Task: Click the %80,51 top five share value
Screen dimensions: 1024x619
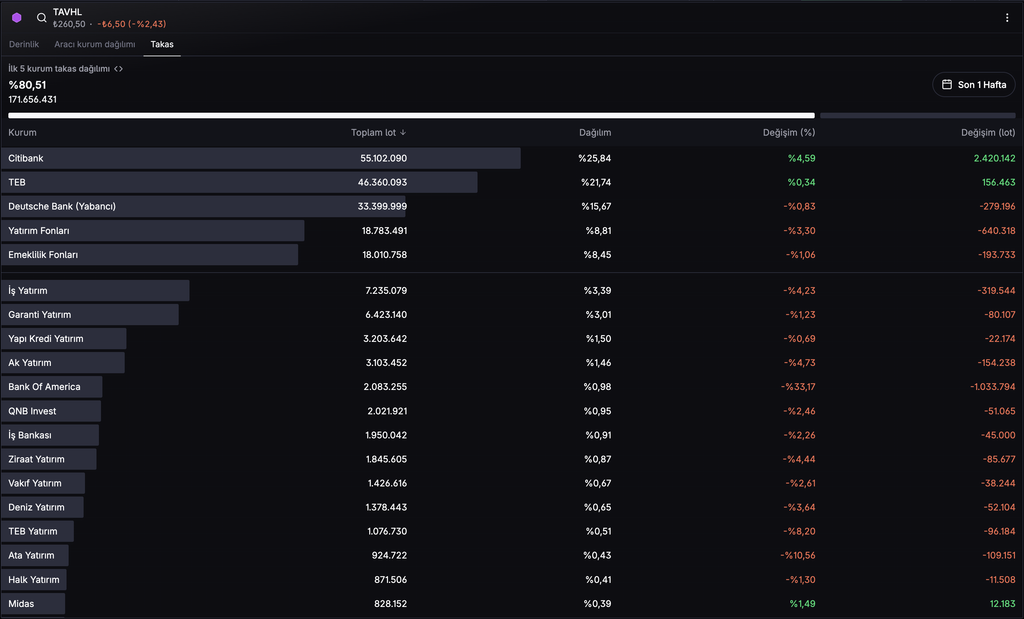Action: click(27, 85)
